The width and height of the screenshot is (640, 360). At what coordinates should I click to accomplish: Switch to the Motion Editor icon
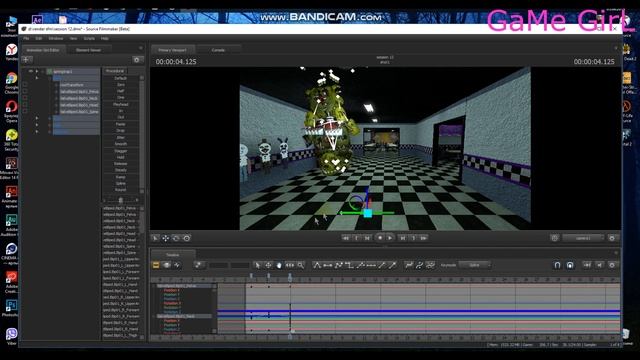point(167,265)
